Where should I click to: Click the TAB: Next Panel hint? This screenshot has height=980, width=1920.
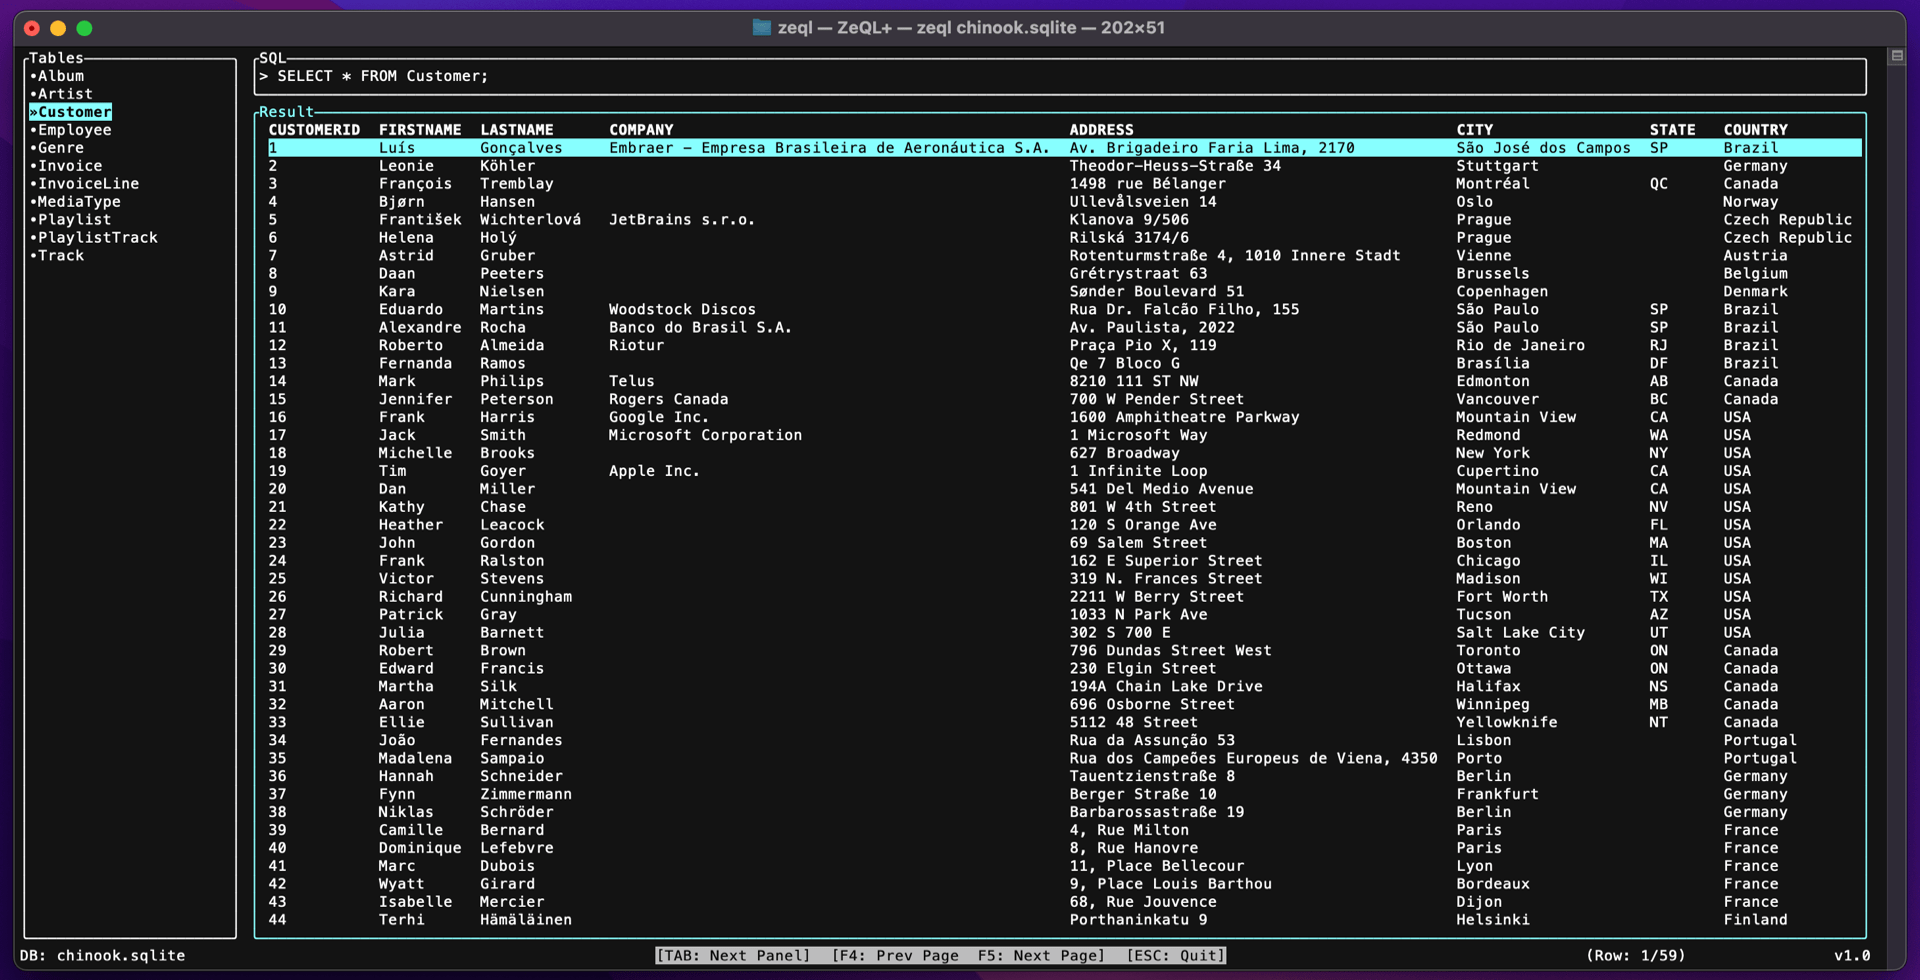(x=733, y=956)
